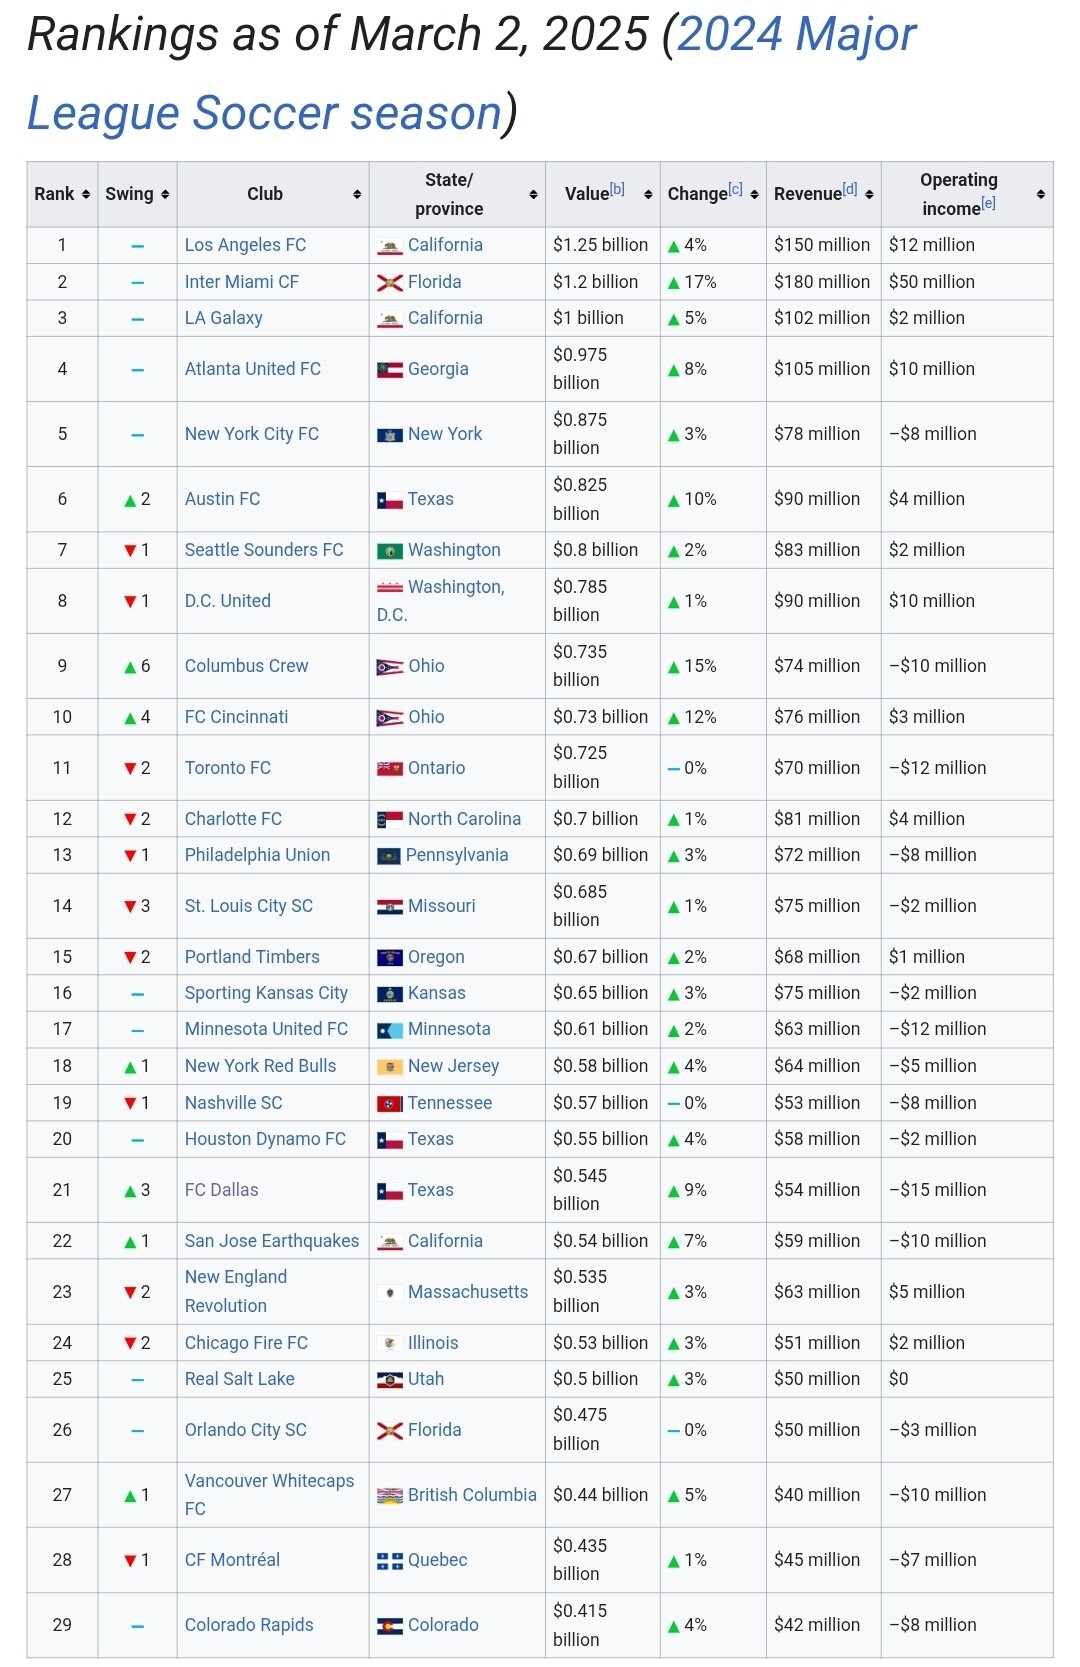This screenshot has width=1080, height=1667.
Task: Click New York flag icon
Action: coord(390,435)
